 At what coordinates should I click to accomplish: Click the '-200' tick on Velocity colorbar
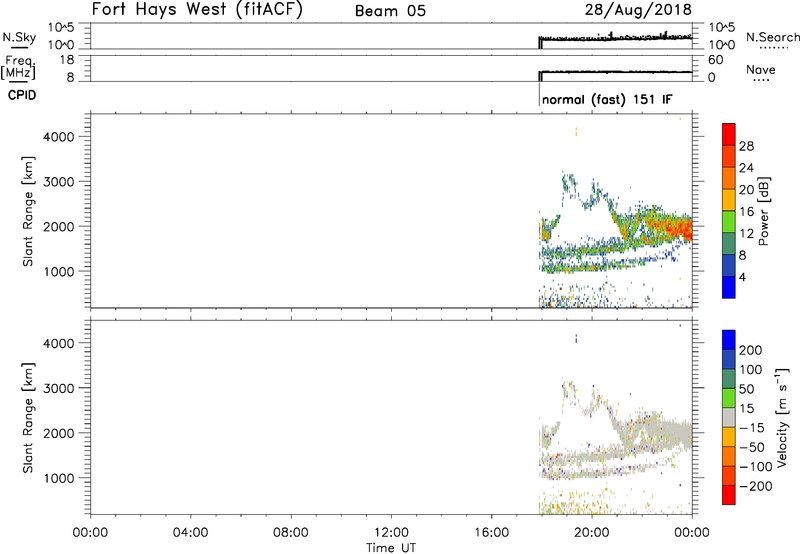[756, 486]
